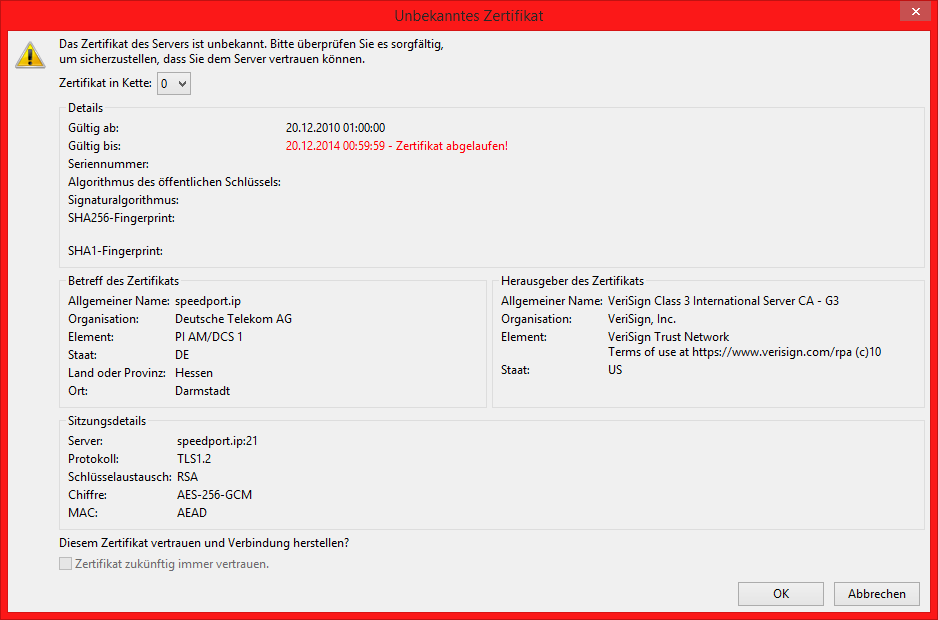This screenshot has width=938, height=620.
Task: Close the Unbekanntes Zertifikat dialog
Action: point(915,11)
